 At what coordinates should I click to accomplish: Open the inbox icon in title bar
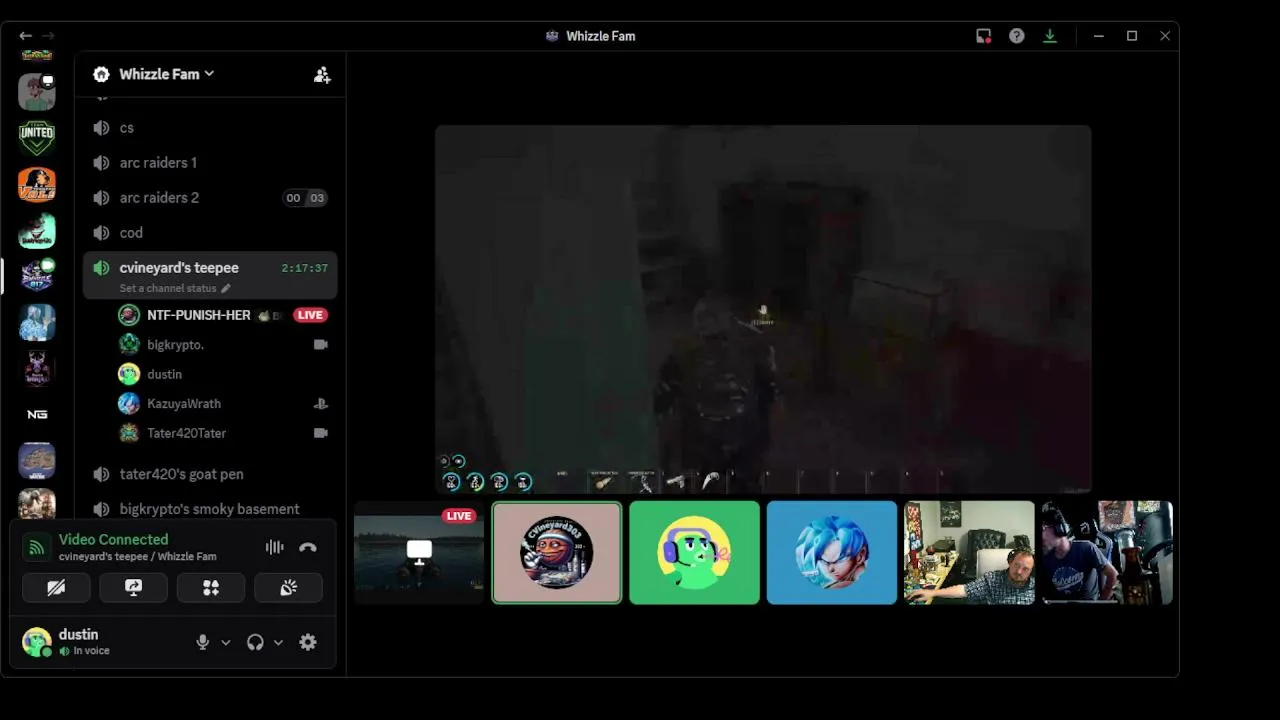pos(984,36)
